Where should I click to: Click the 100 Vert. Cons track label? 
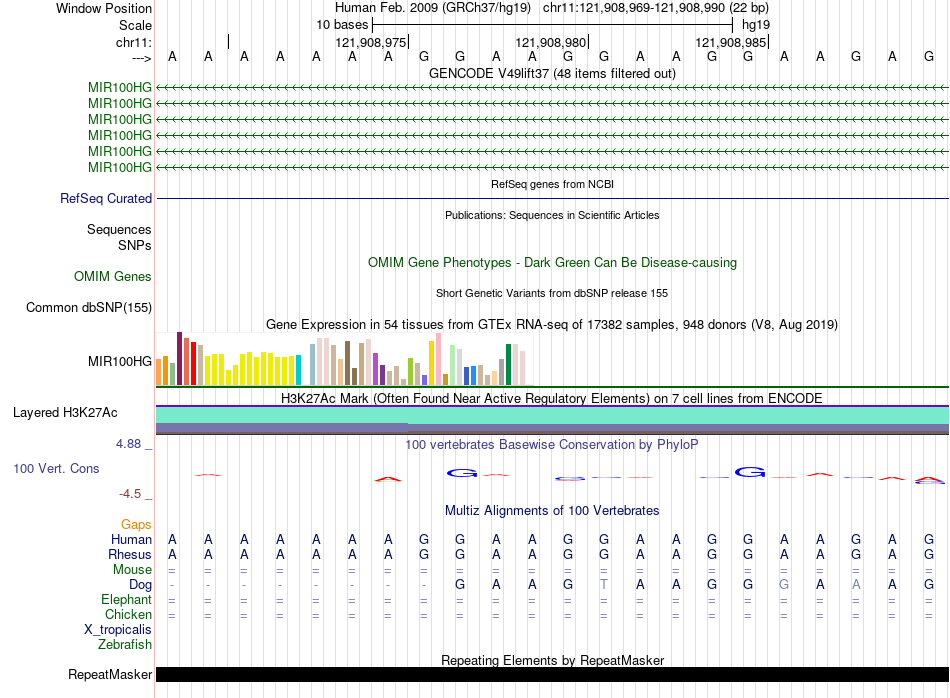(56, 468)
